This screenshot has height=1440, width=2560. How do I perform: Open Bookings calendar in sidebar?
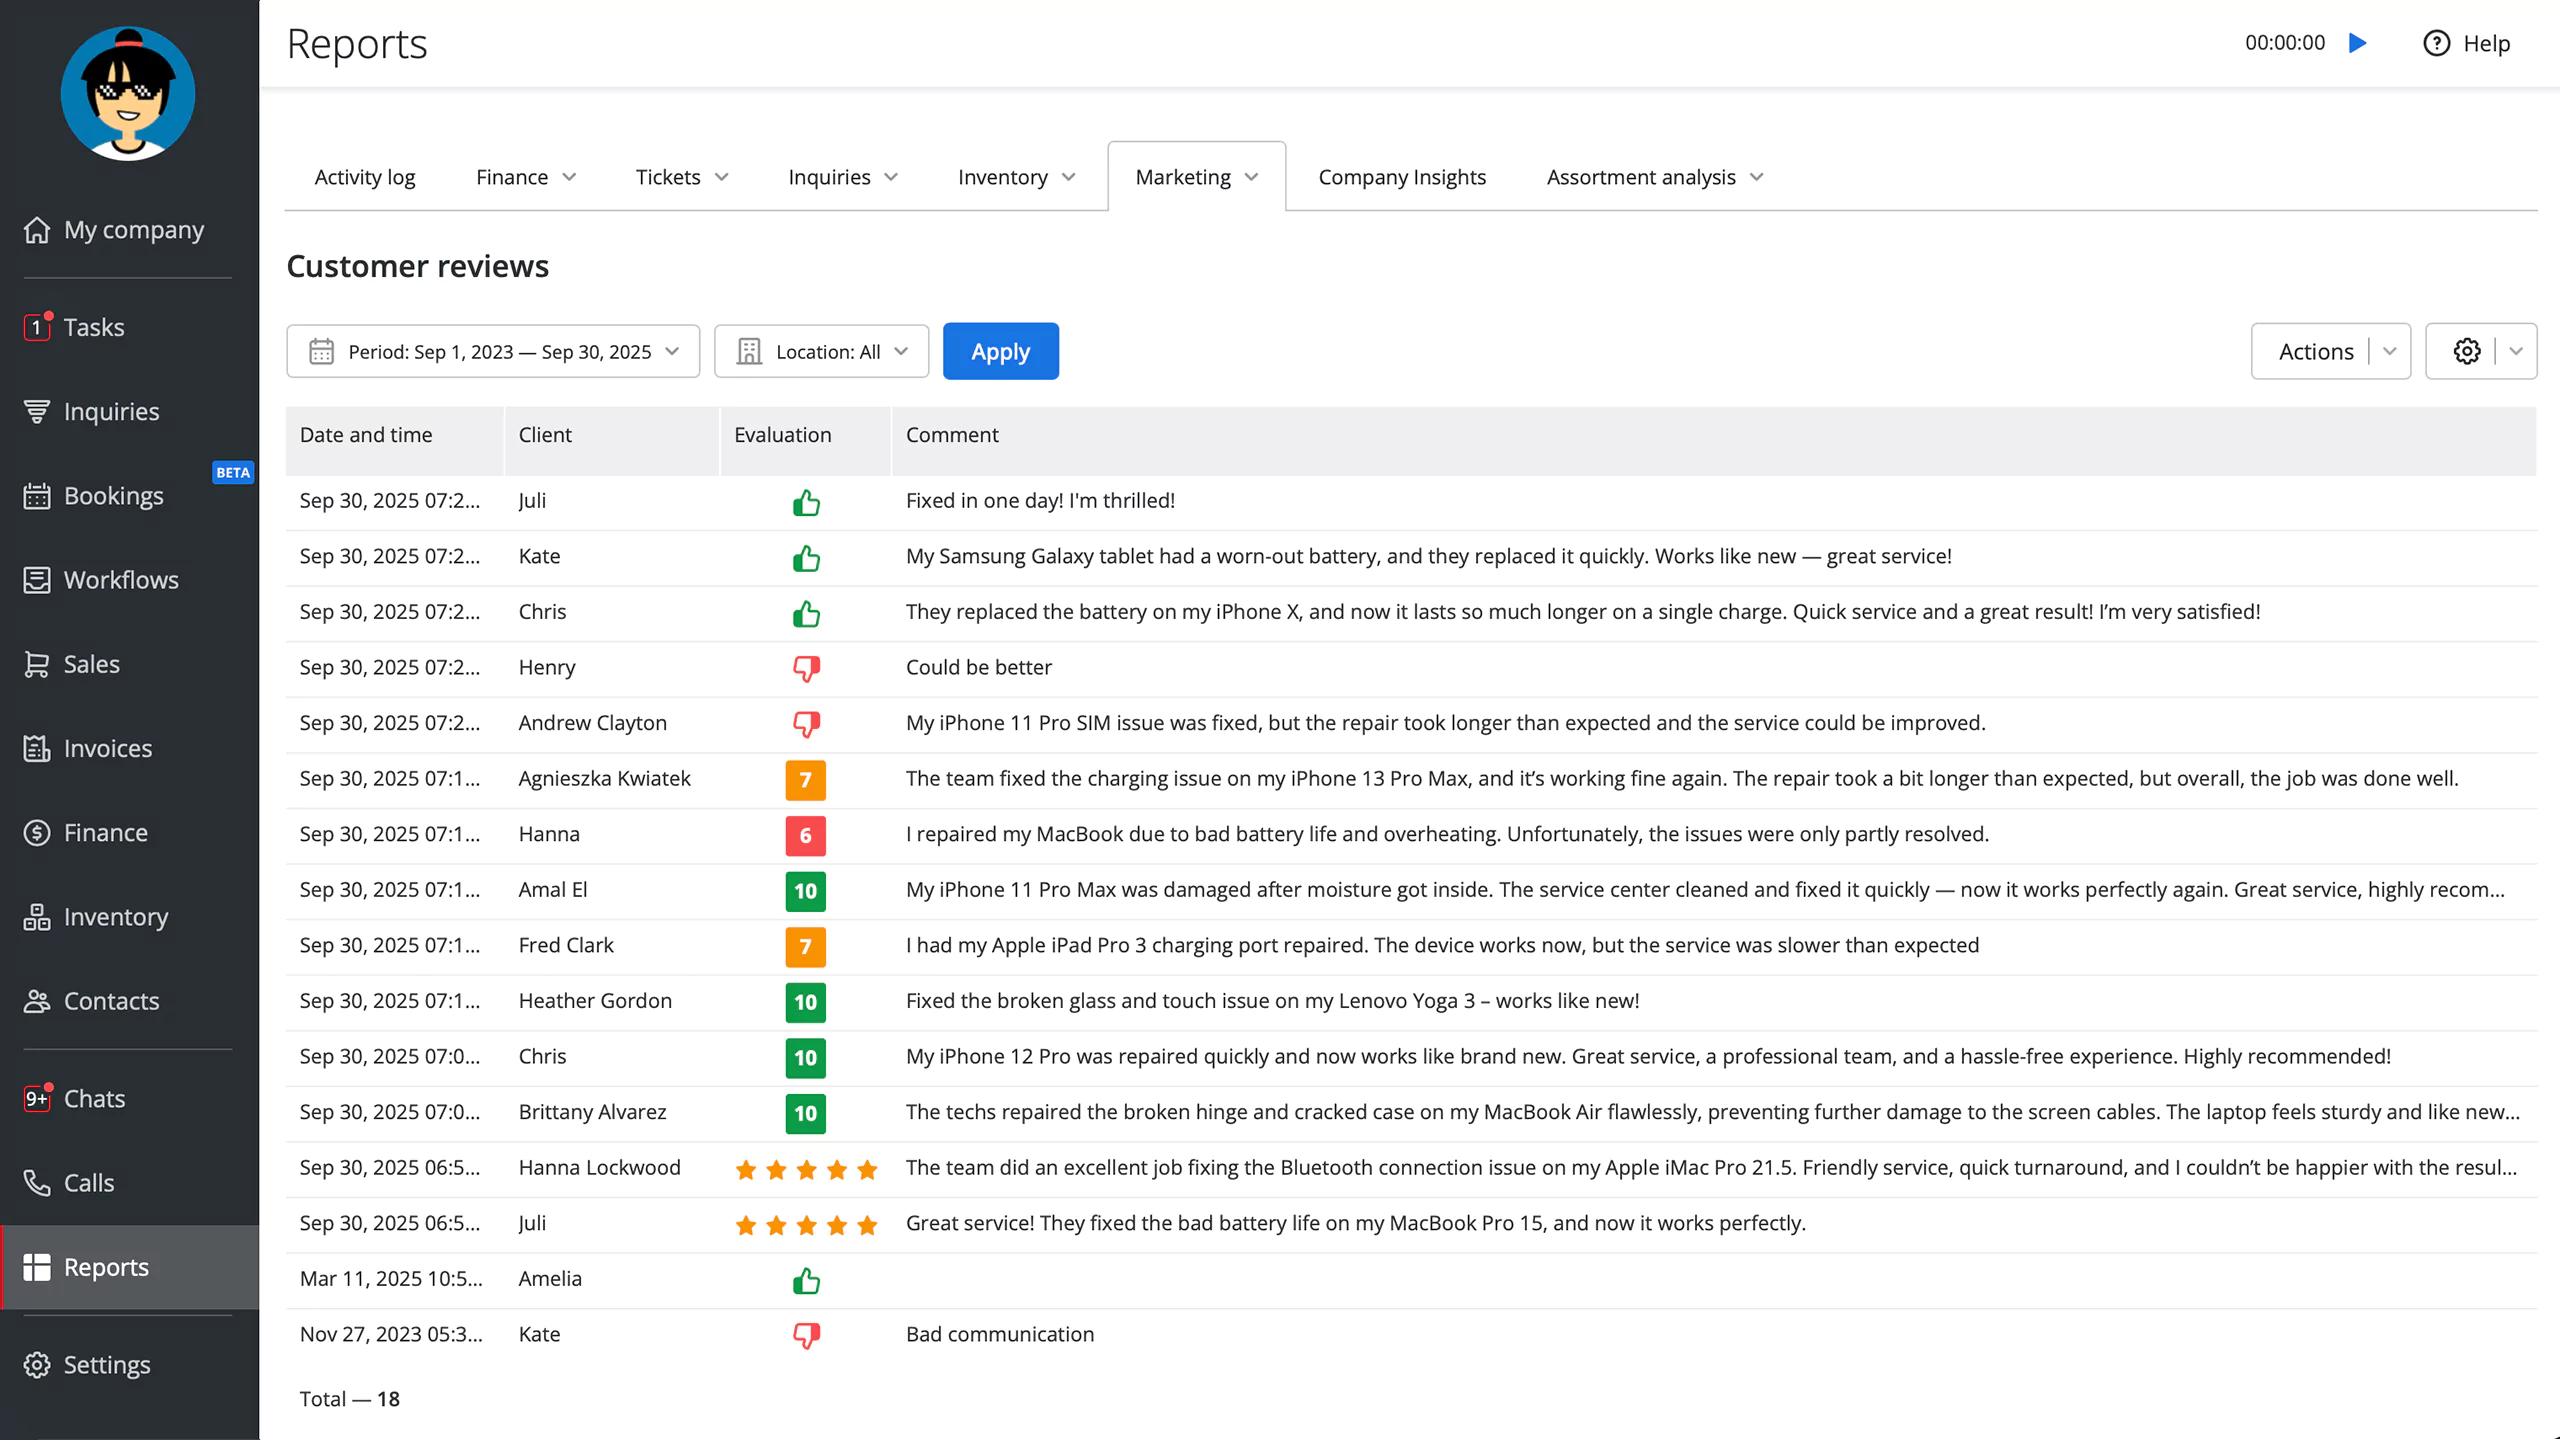coord(113,496)
